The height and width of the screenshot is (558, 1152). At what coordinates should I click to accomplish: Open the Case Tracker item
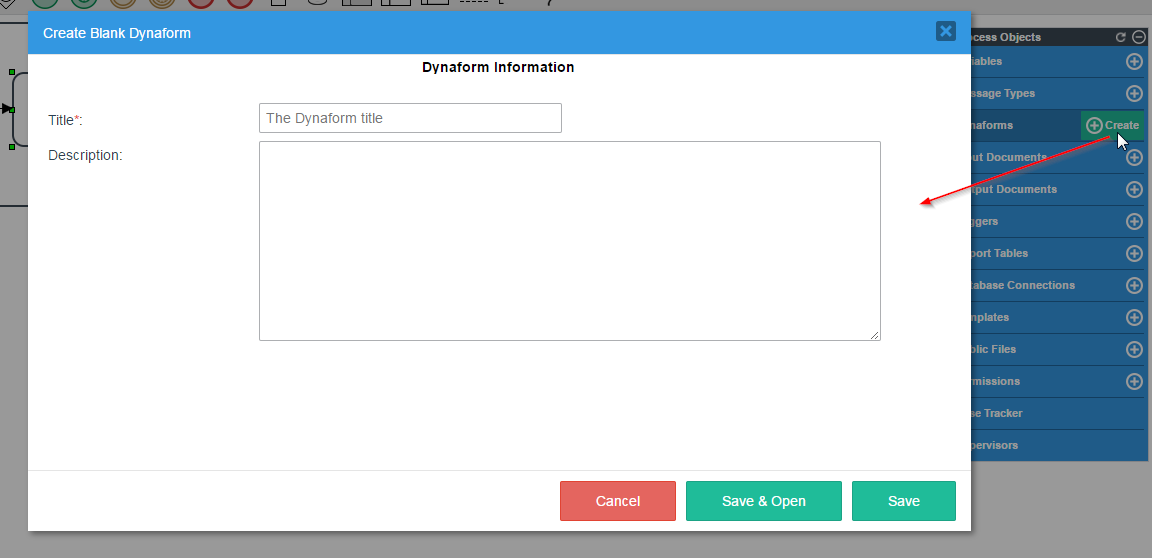(1050, 413)
